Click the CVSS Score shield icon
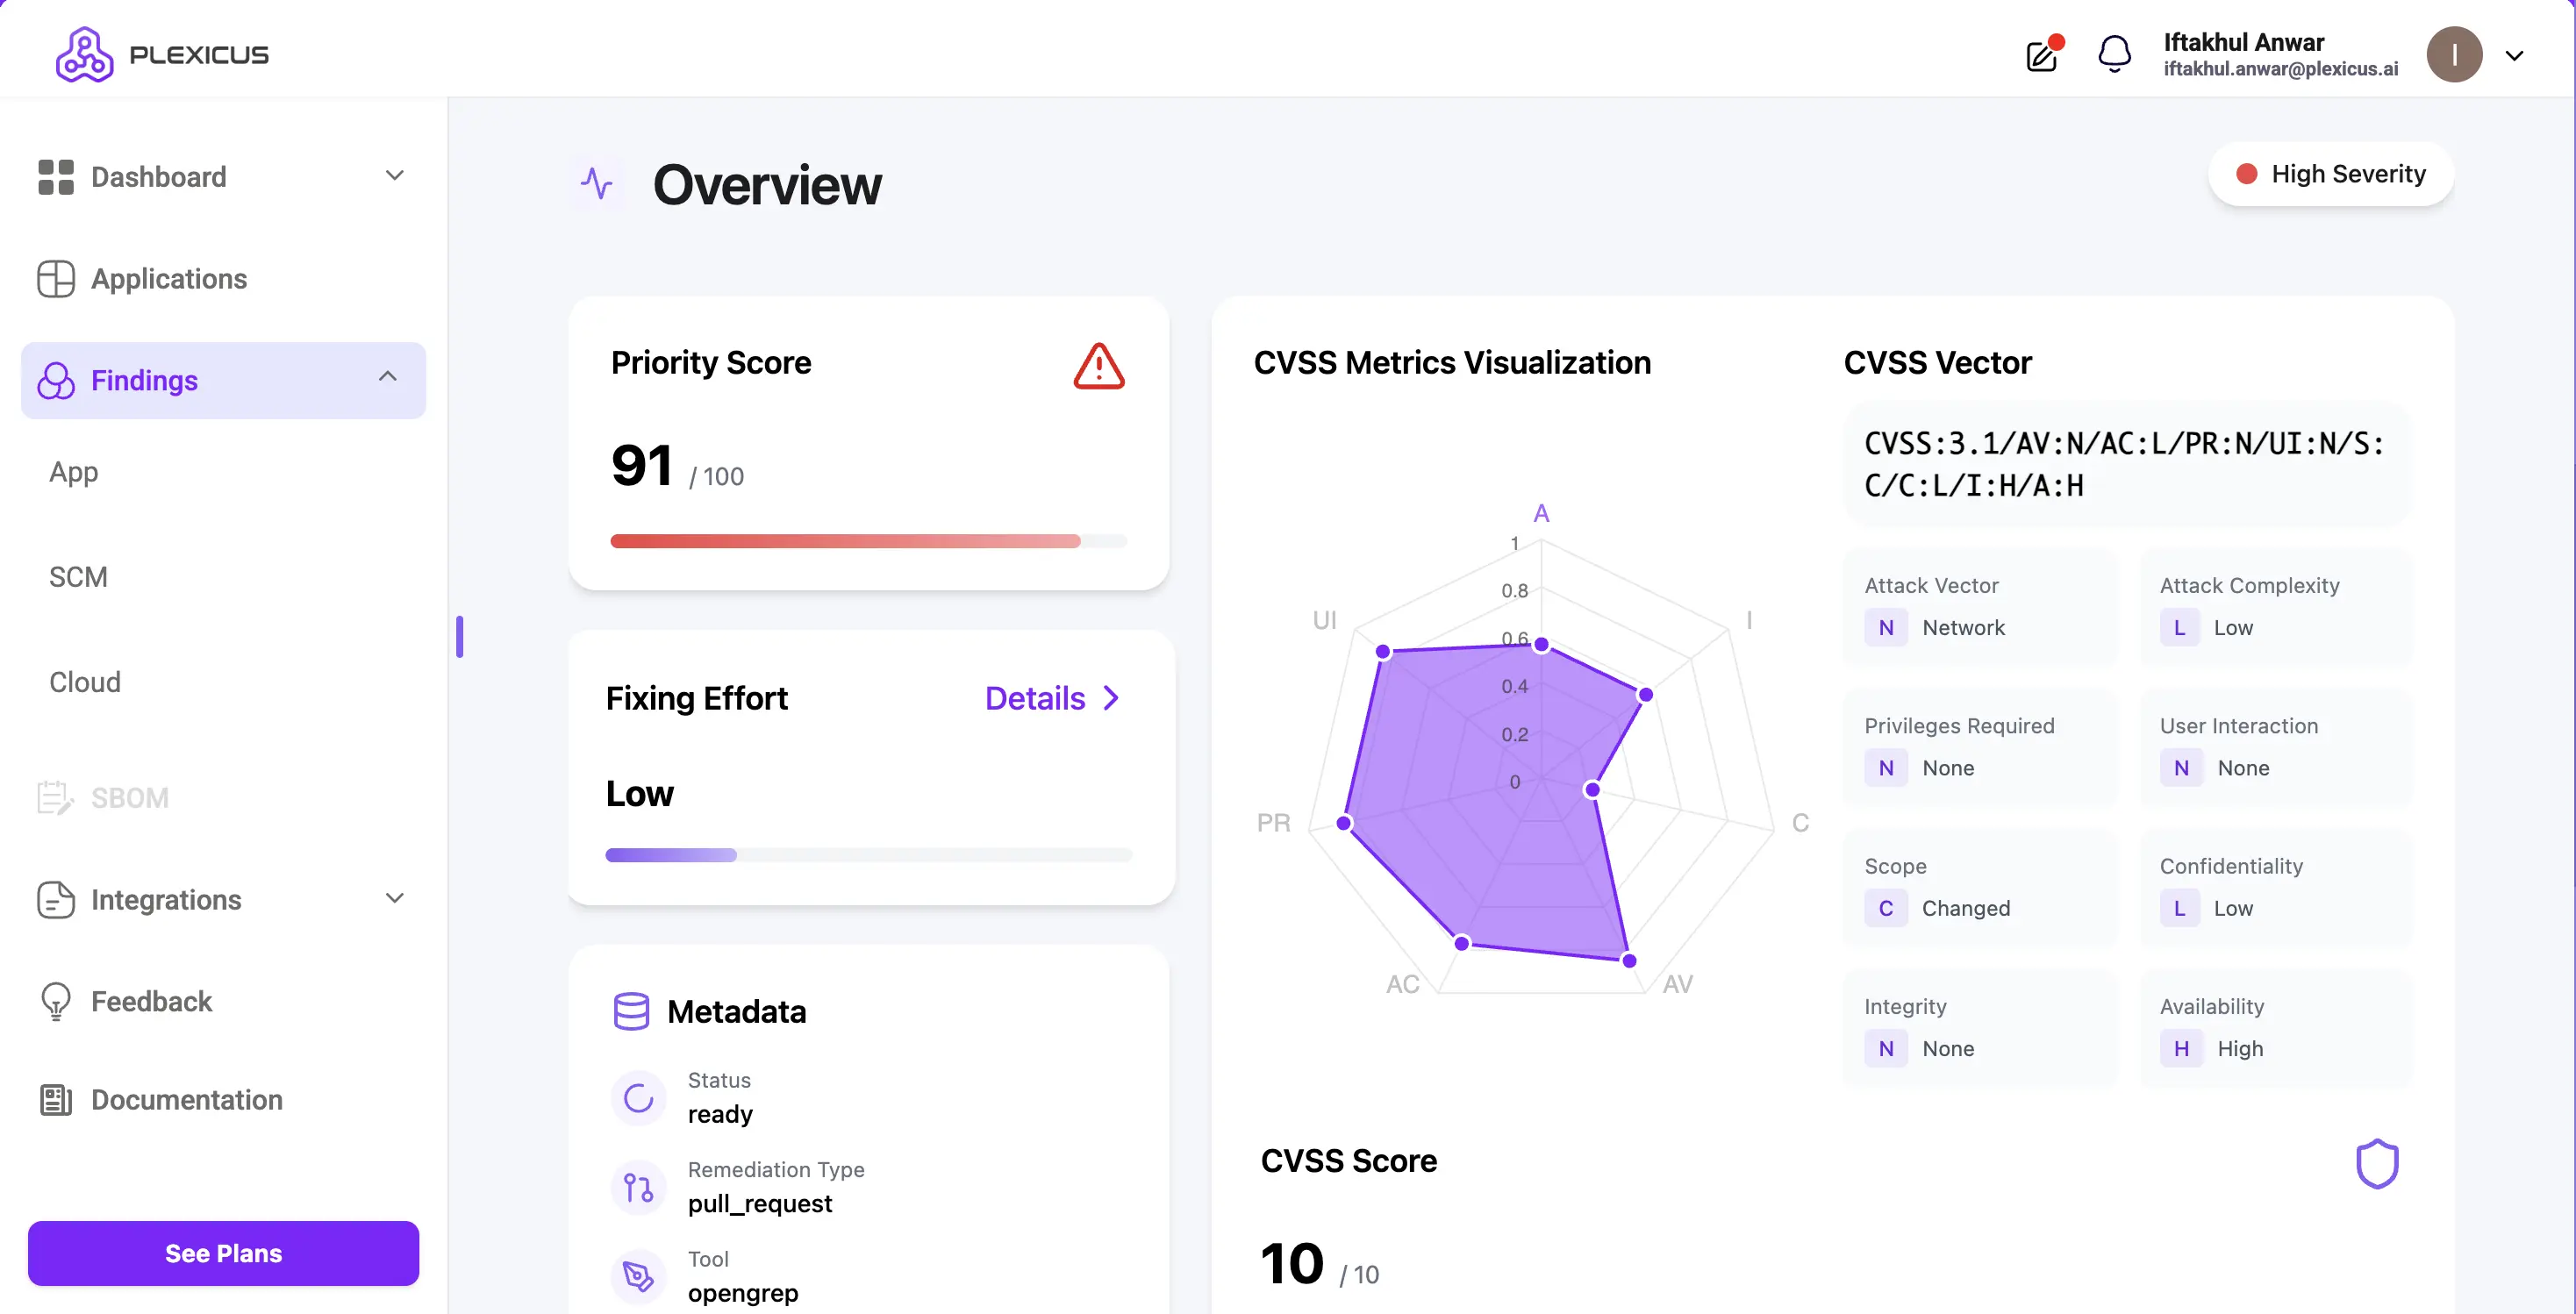Screen dimensions: 2576x1314 tap(2376, 1163)
